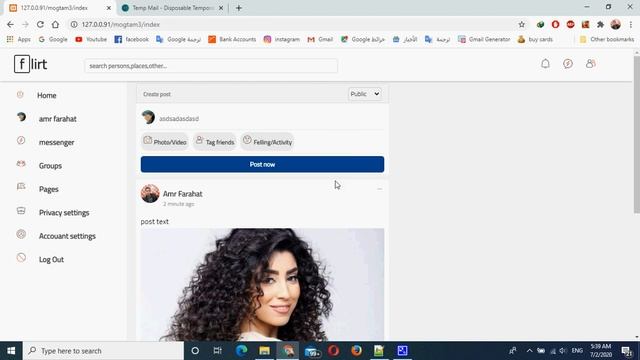Viewport: 640px width, 360px height.
Task: Click the Groups sidebar icon
Action: click(21, 164)
